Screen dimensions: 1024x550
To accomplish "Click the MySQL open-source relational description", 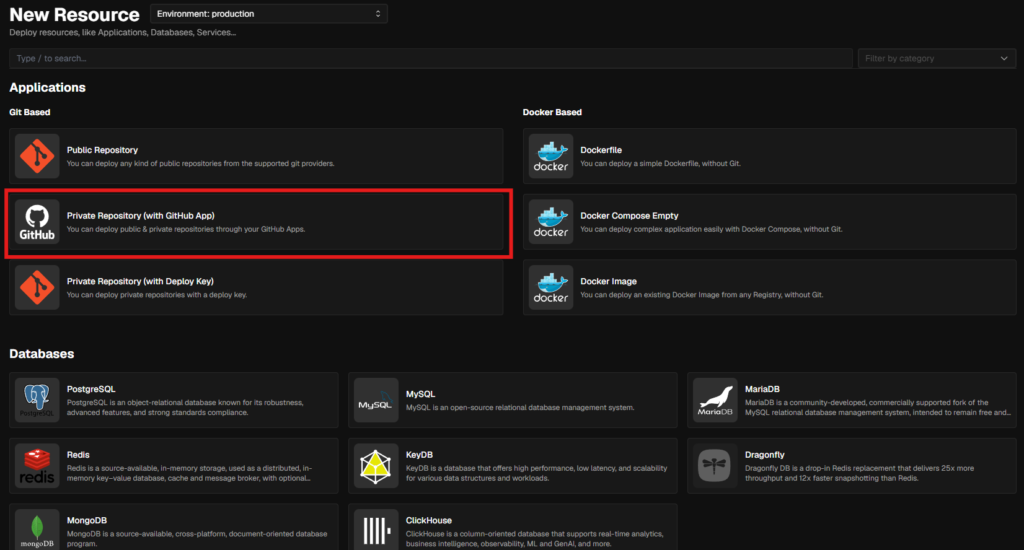I will [520, 408].
